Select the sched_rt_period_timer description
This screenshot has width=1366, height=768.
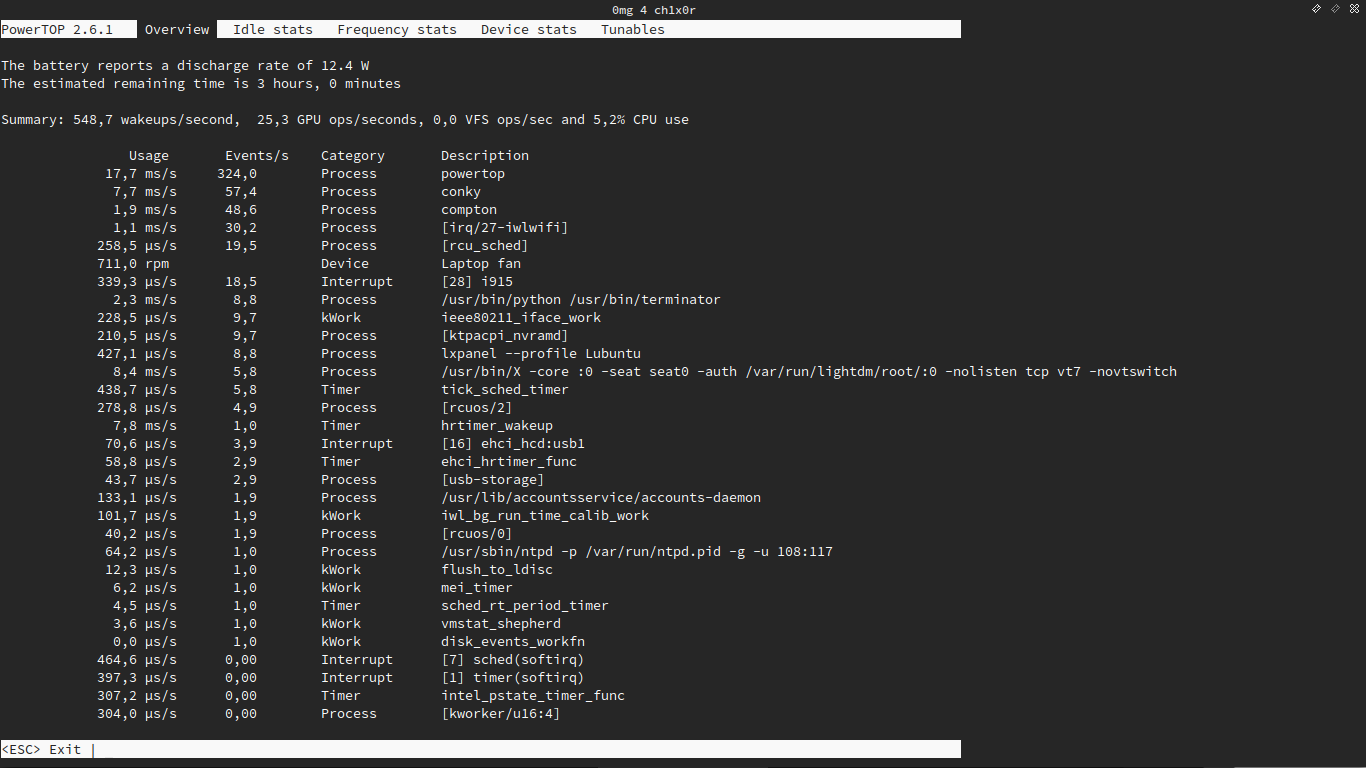point(525,605)
